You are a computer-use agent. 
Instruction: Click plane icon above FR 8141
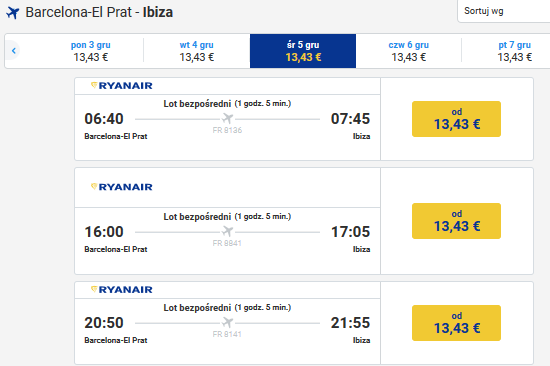point(227,322)
